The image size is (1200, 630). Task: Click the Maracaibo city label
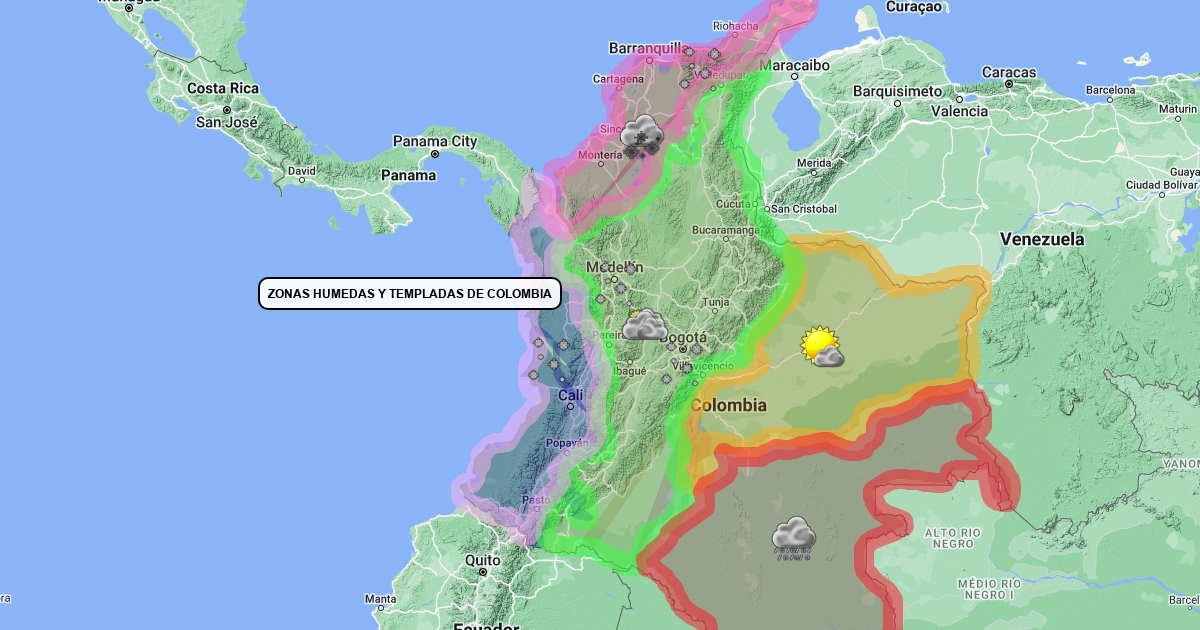(x=795, y=65)
